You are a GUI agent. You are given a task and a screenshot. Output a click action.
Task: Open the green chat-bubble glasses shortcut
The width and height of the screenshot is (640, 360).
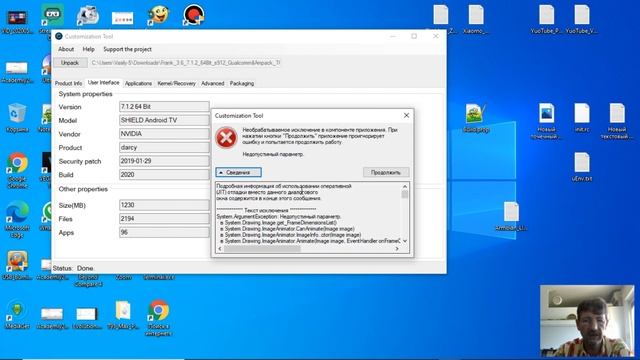pos(52,16)
